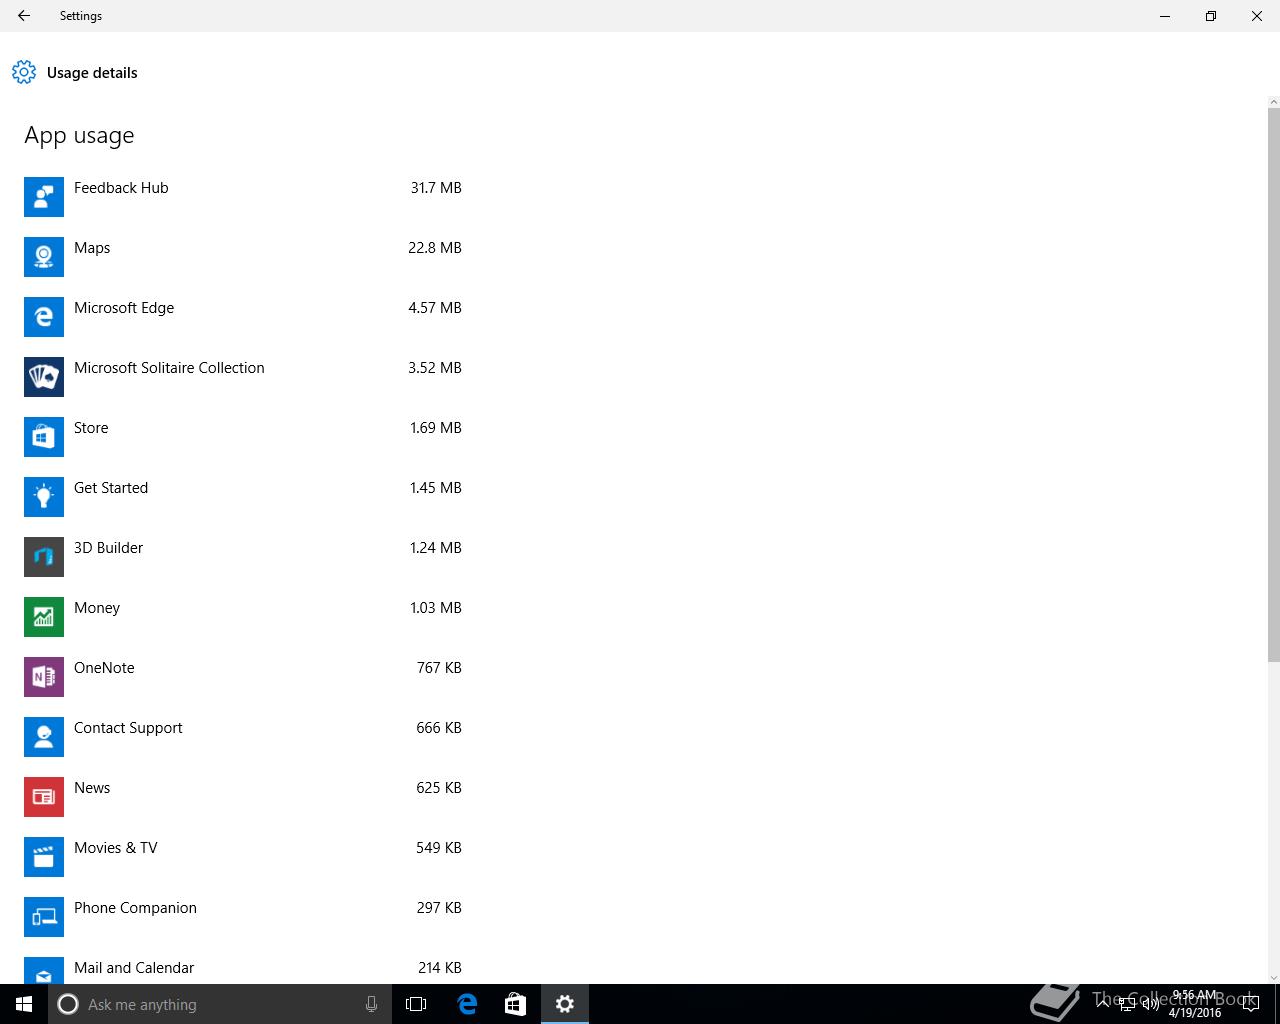Open Task View from the taskbar
1280x1024 pixels.
point(416,1004)
